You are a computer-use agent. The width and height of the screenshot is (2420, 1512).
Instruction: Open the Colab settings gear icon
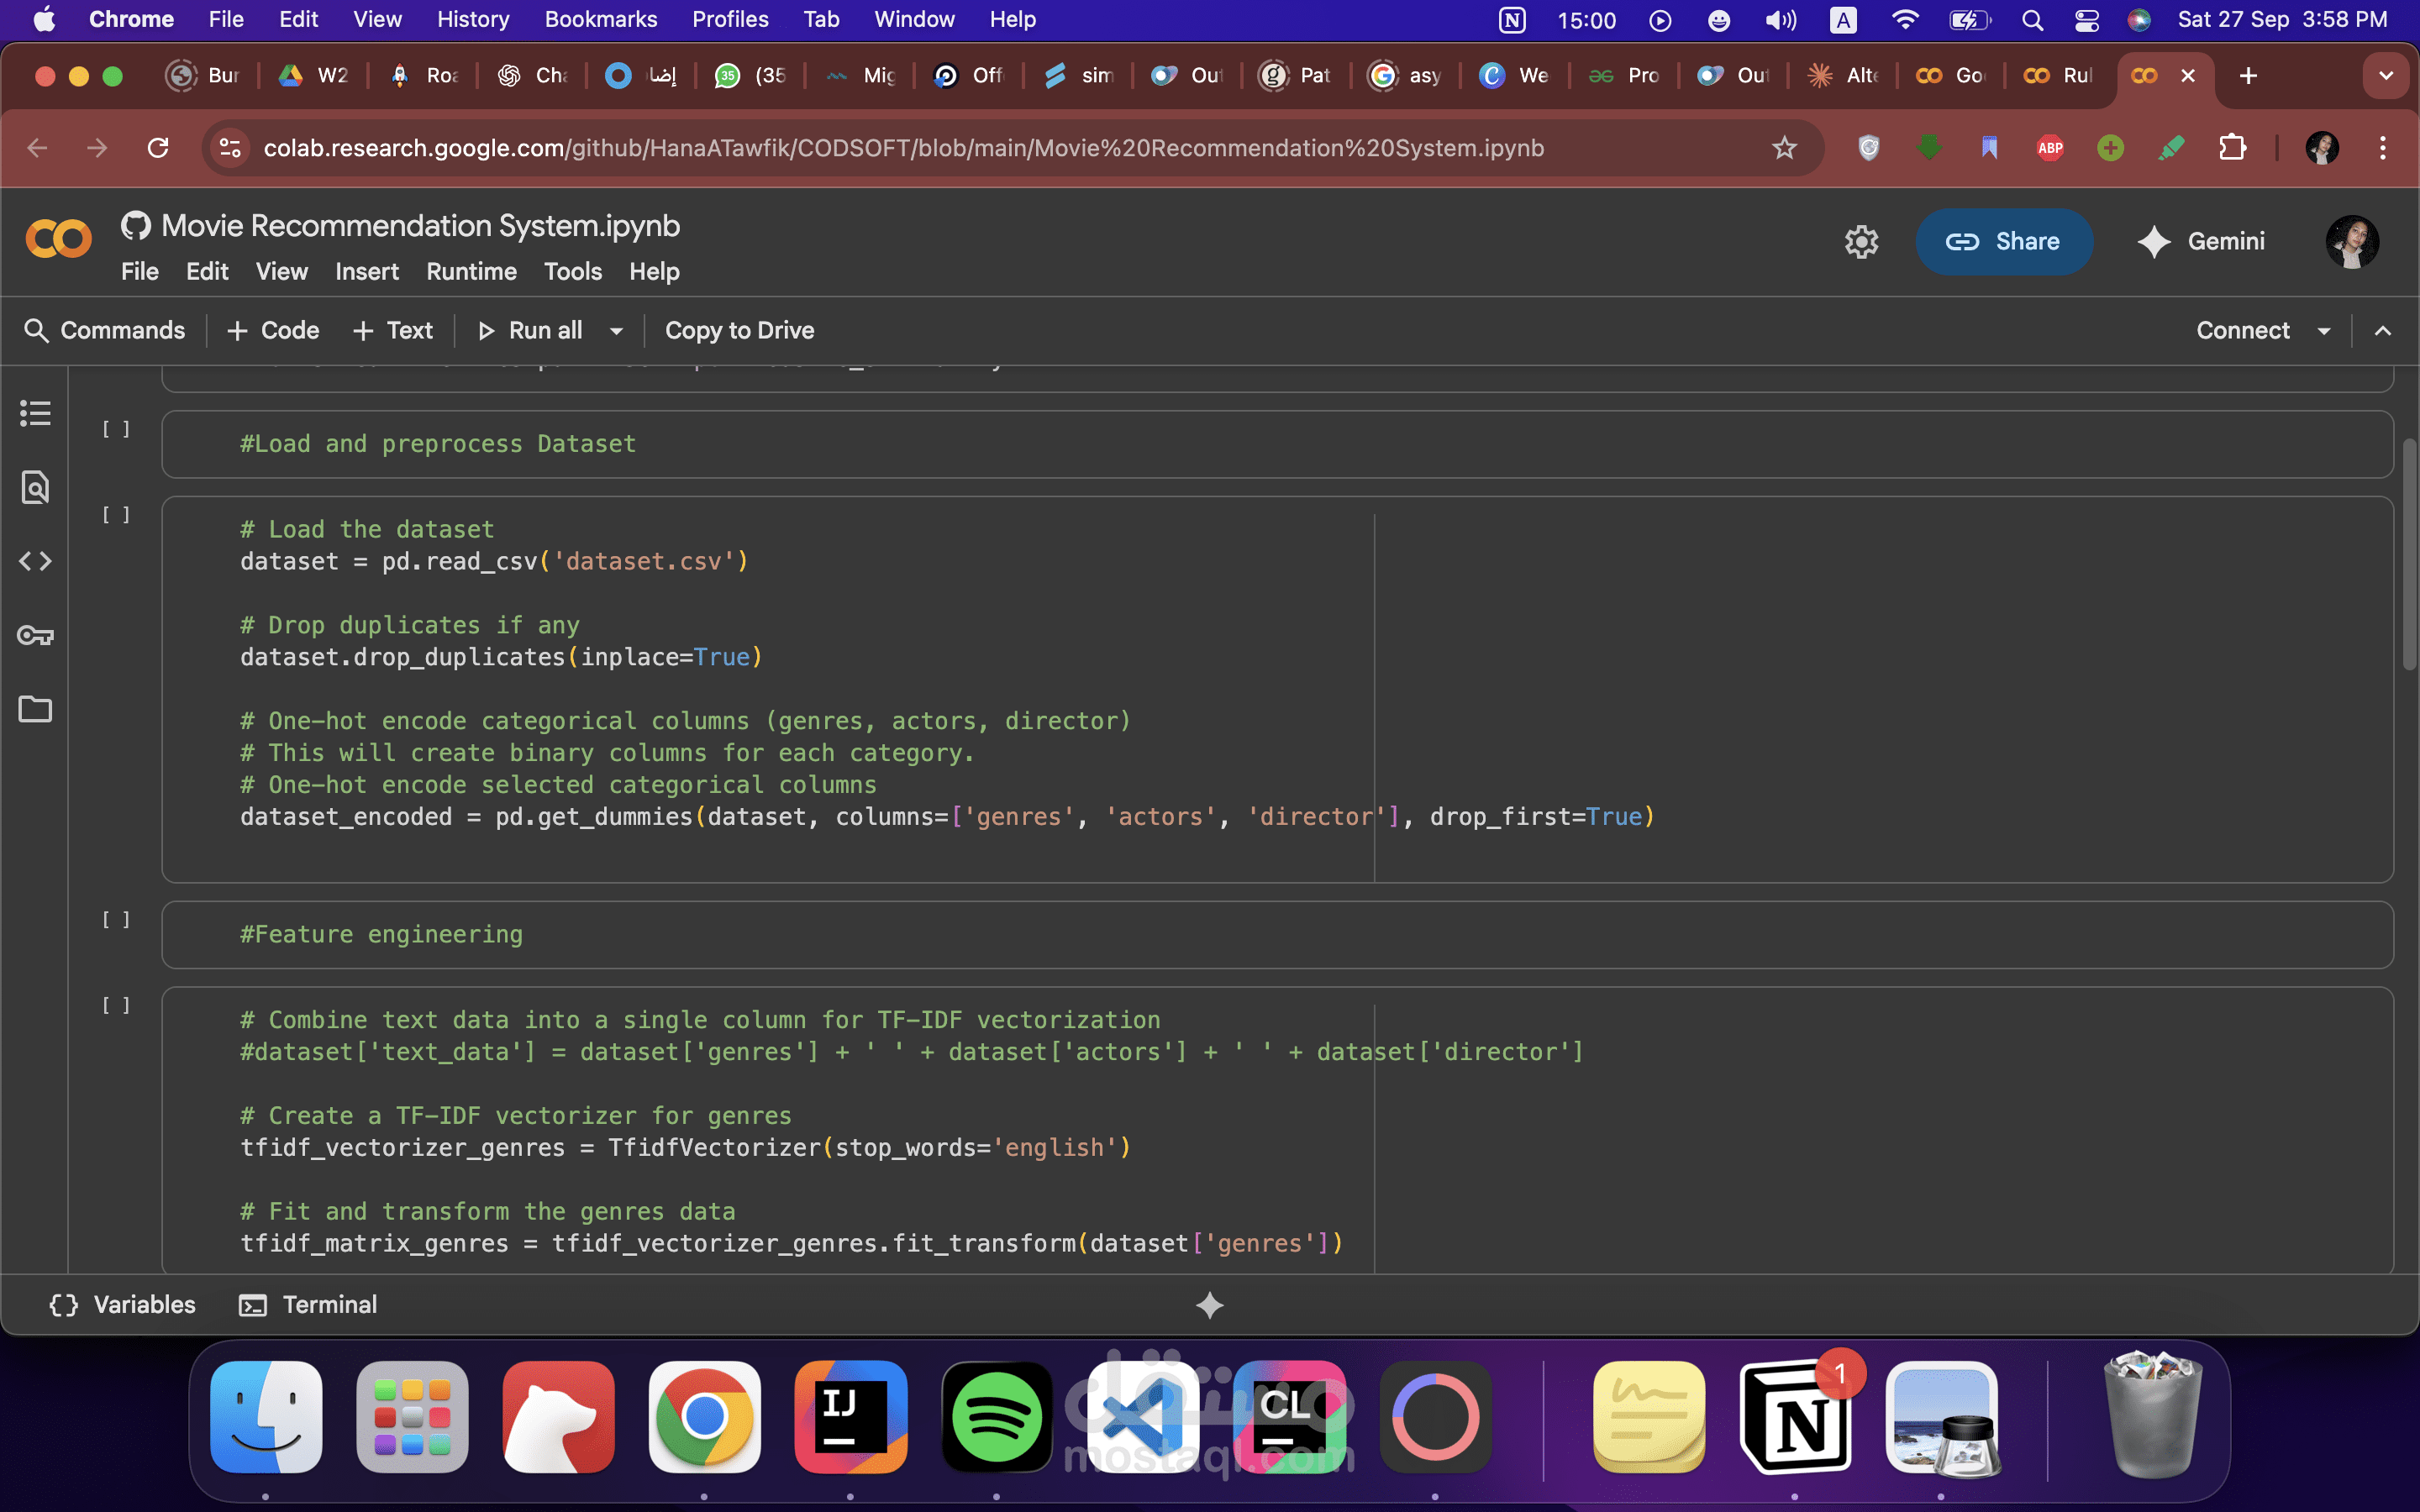pos(1861,242)
